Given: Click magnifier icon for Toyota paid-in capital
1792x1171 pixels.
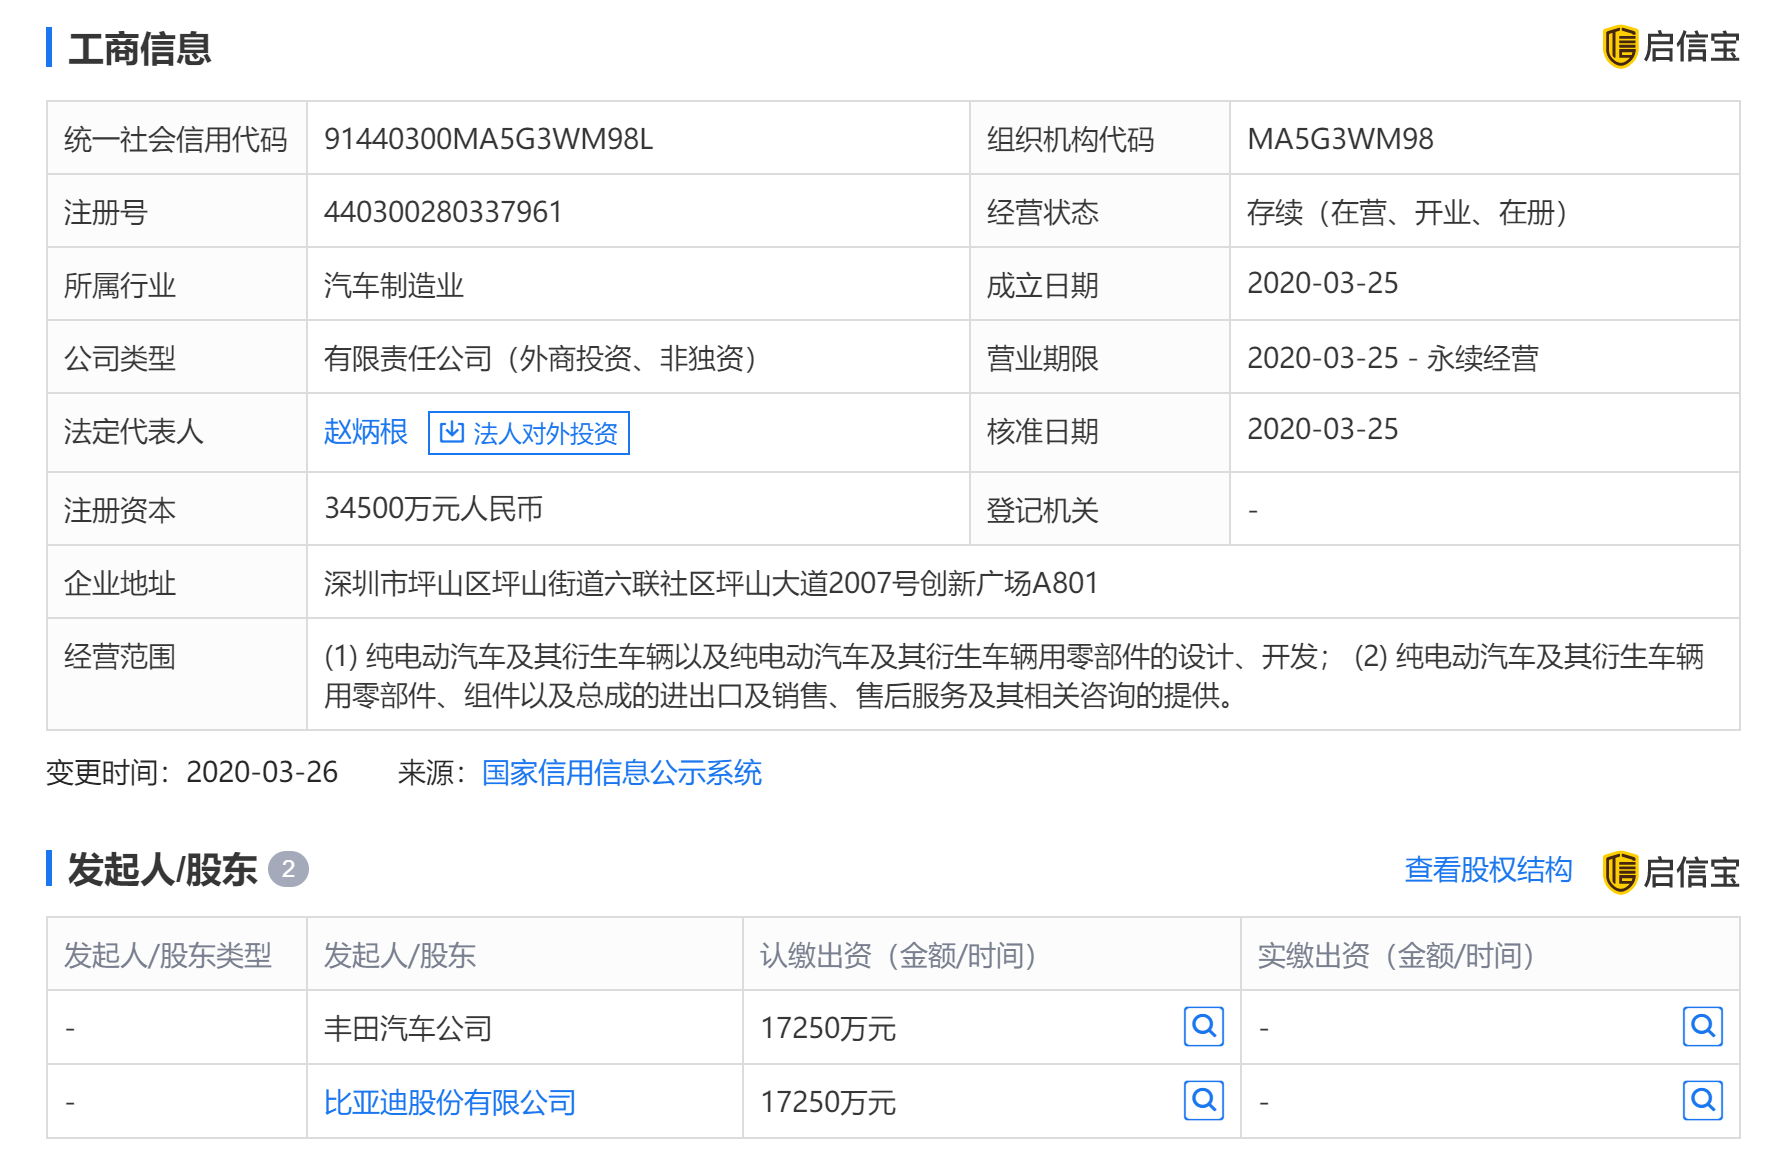Looking at the screenshot, I should [1702, 1026].
